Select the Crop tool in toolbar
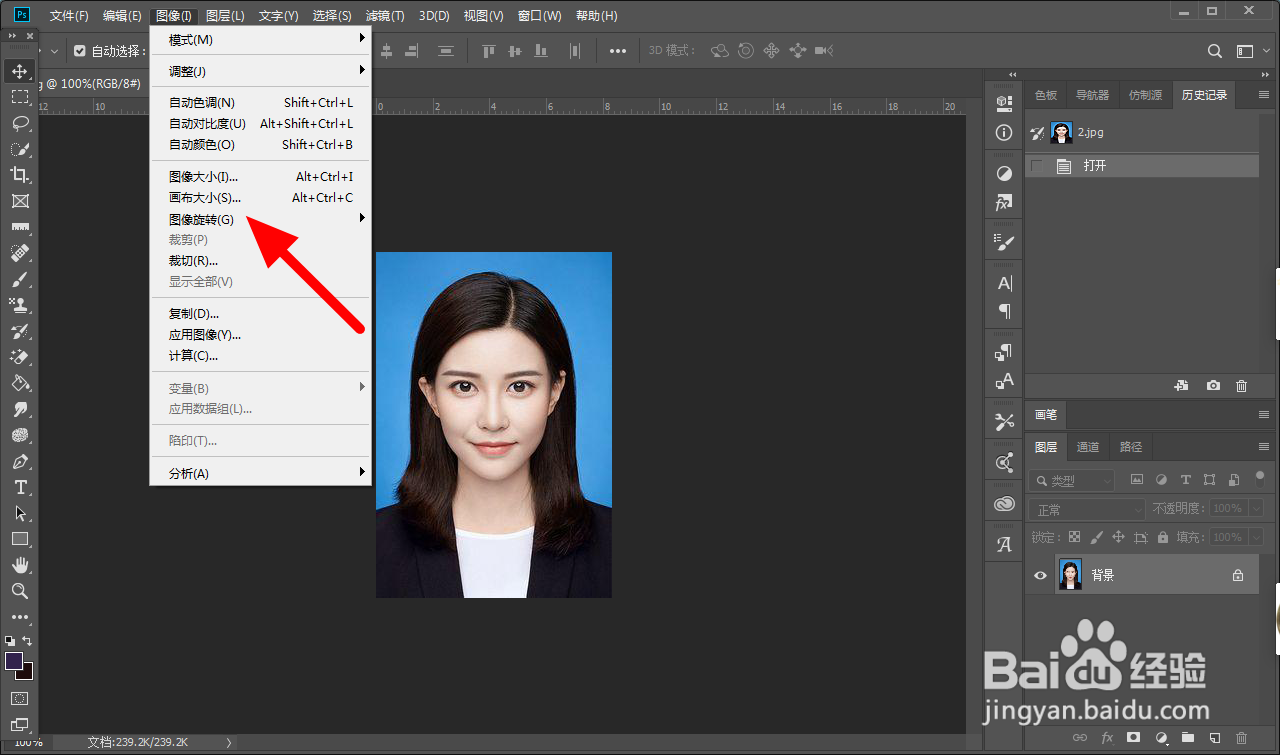Viewport: 1280px width, 755px height. (x=19, y=175)
